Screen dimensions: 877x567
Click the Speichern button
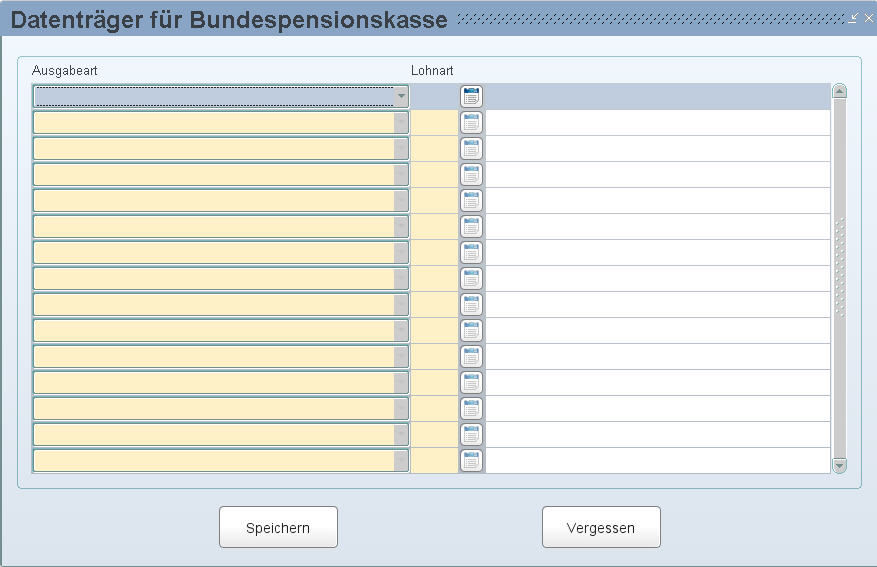pyautogui.click(x=279, y=527)
